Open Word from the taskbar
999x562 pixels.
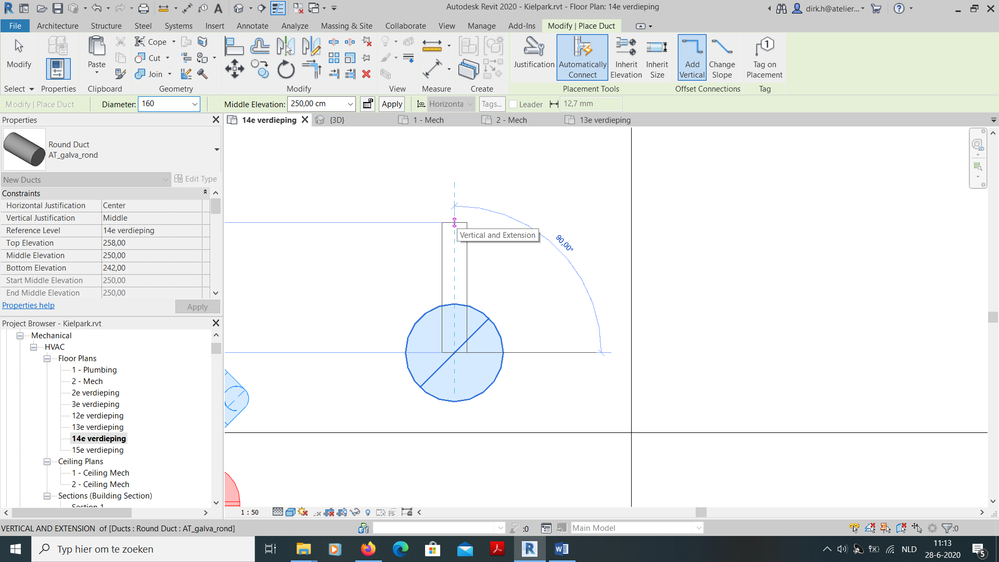(x=561, y=549)
